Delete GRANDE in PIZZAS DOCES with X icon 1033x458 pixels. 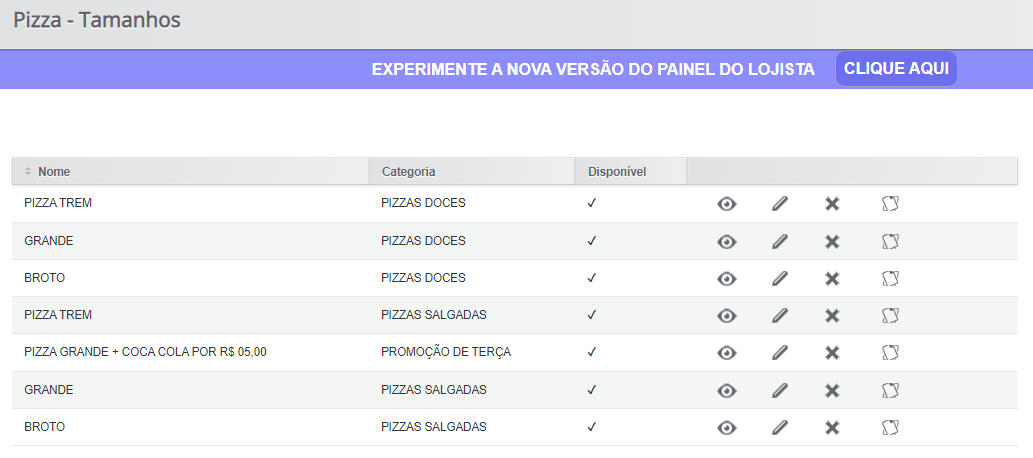pyautogui.click(x=832, y=242)
